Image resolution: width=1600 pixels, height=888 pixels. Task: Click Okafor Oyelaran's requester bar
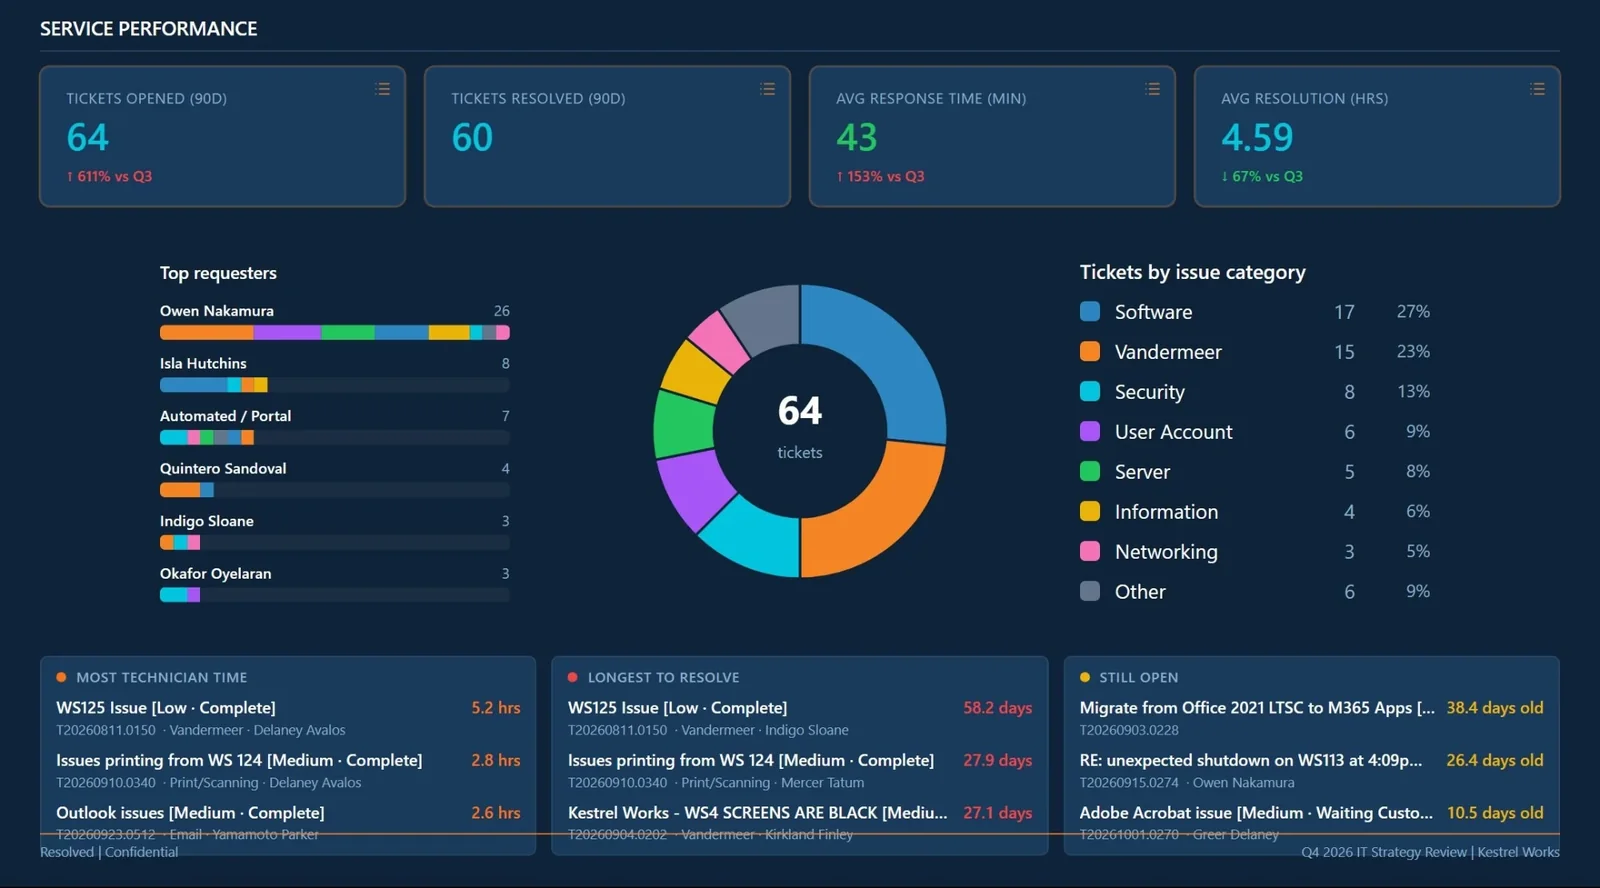click(x=335, y=595)
